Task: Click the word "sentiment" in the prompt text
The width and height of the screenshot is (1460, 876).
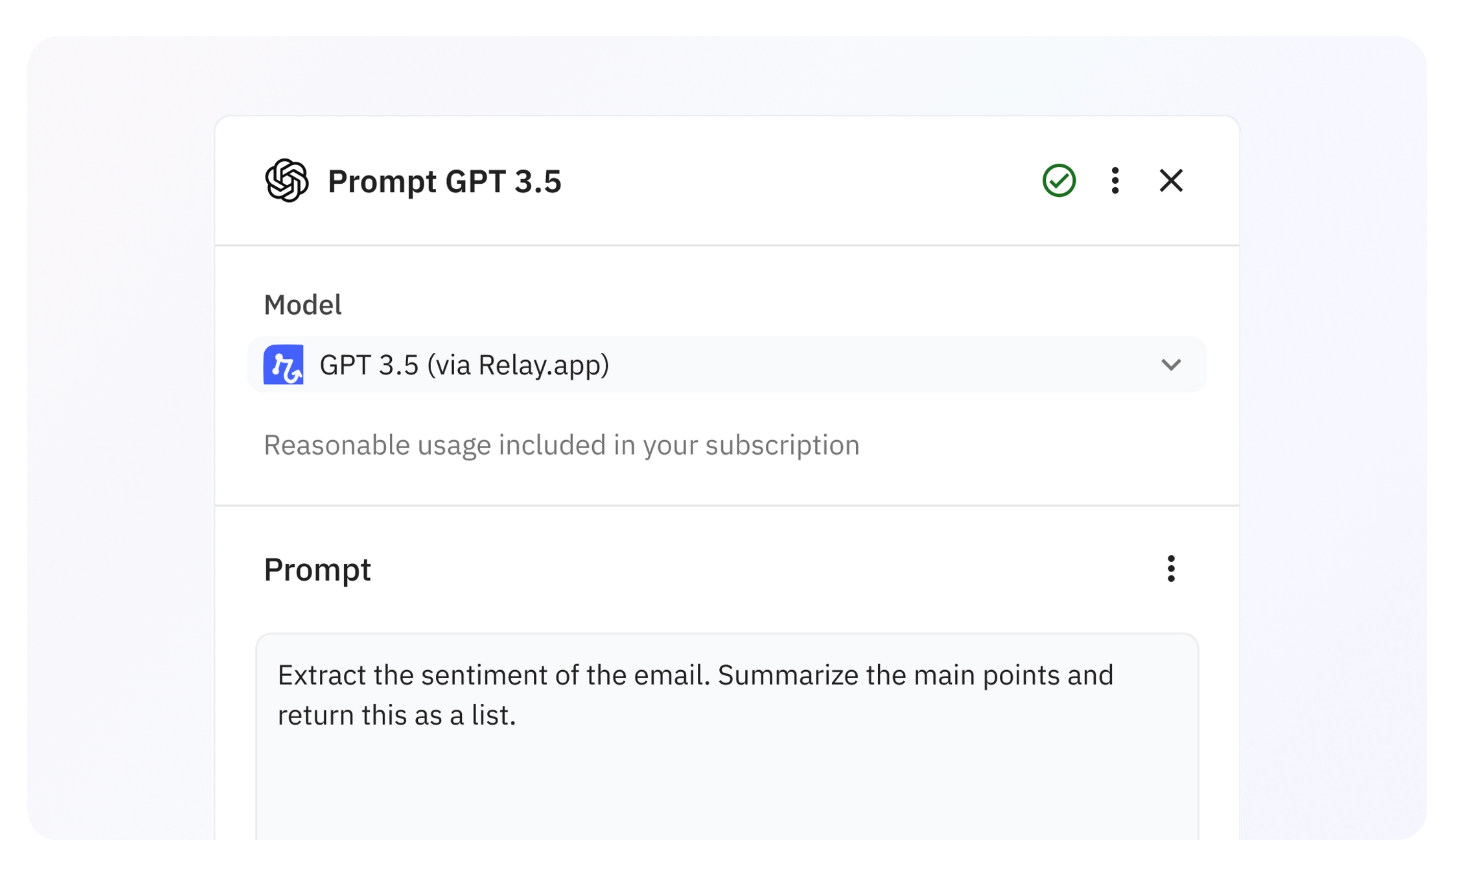Action: coord(484,676)
